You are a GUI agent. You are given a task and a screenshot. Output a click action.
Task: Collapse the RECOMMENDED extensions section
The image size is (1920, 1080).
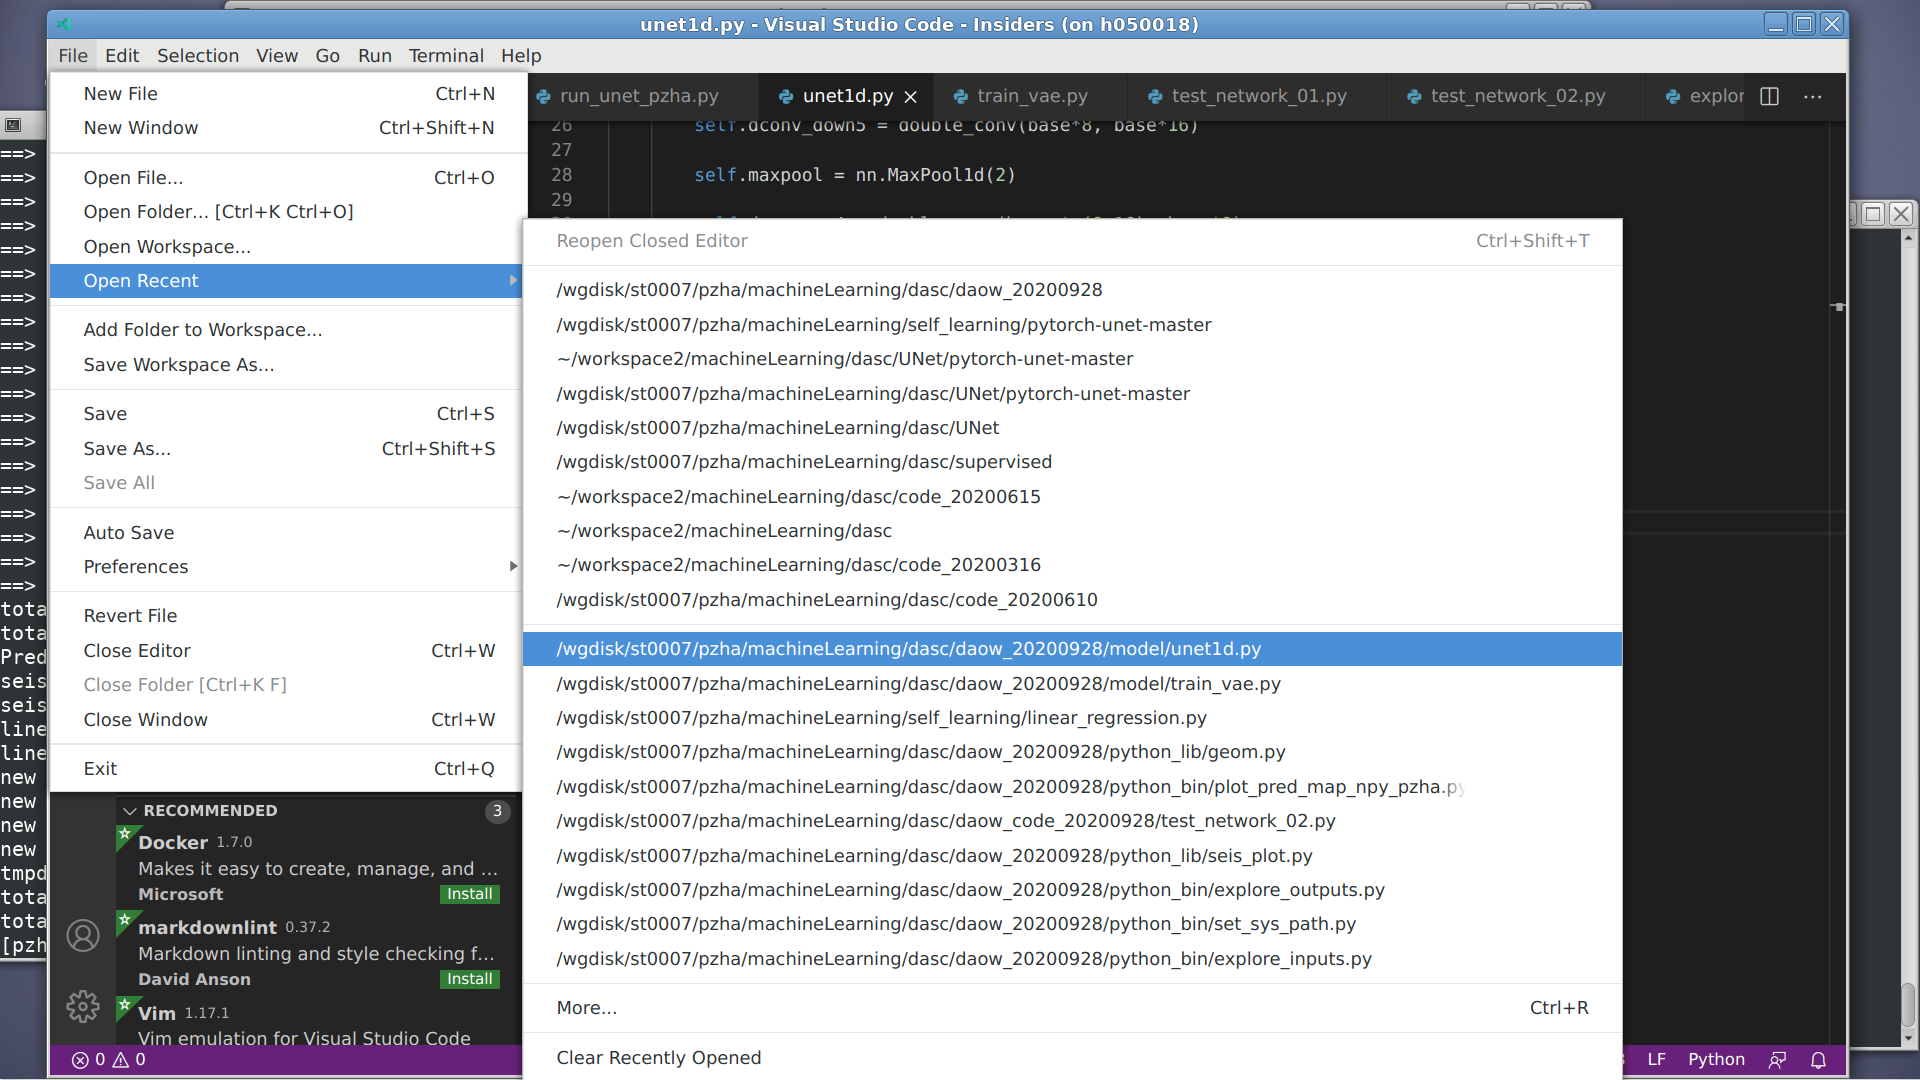pos(130,811)
